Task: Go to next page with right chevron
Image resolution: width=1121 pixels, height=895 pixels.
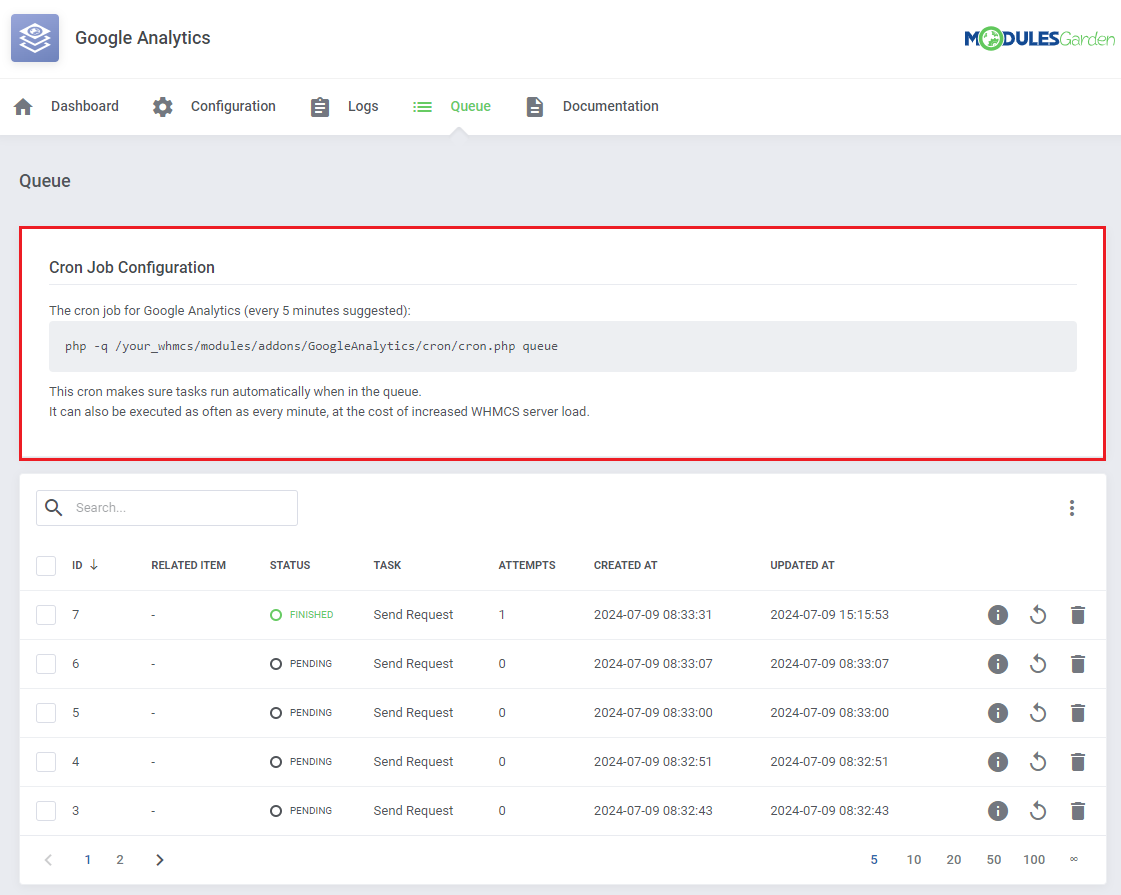Action: pos(159,860)
